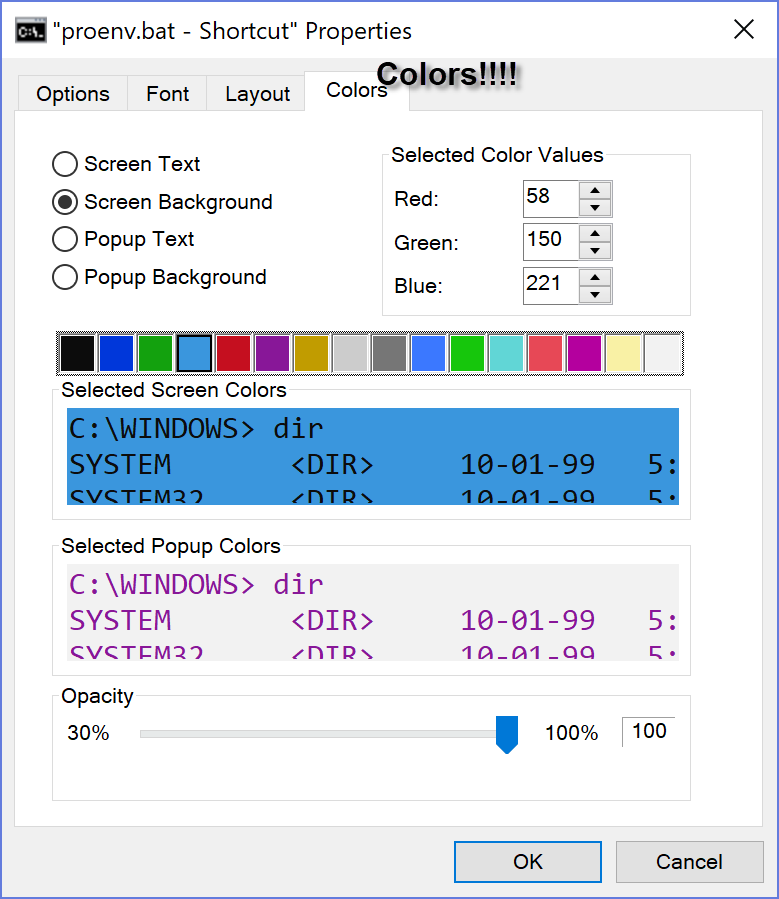Increase the Green value with up arrow
779x899 pixels.
coord(595,233)
